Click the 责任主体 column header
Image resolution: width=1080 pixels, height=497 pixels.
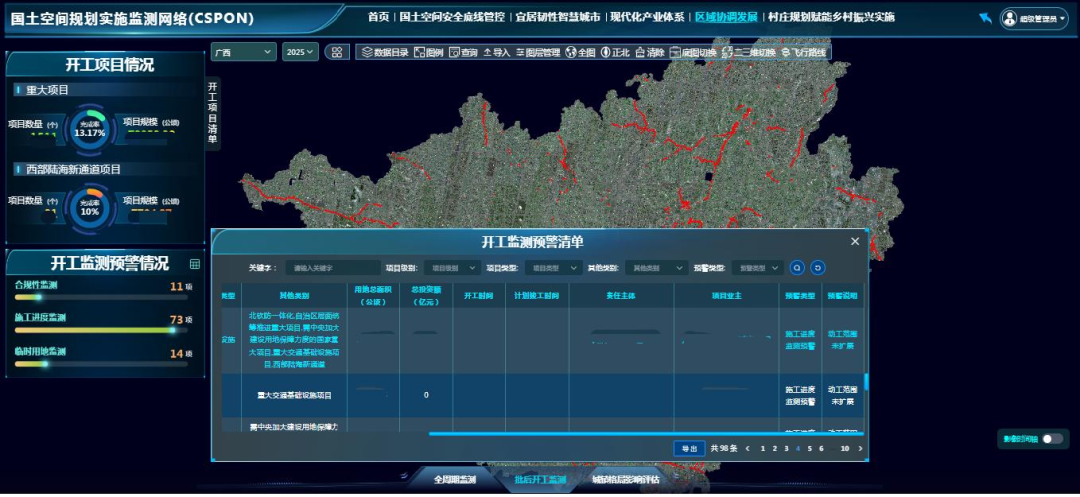621,295
